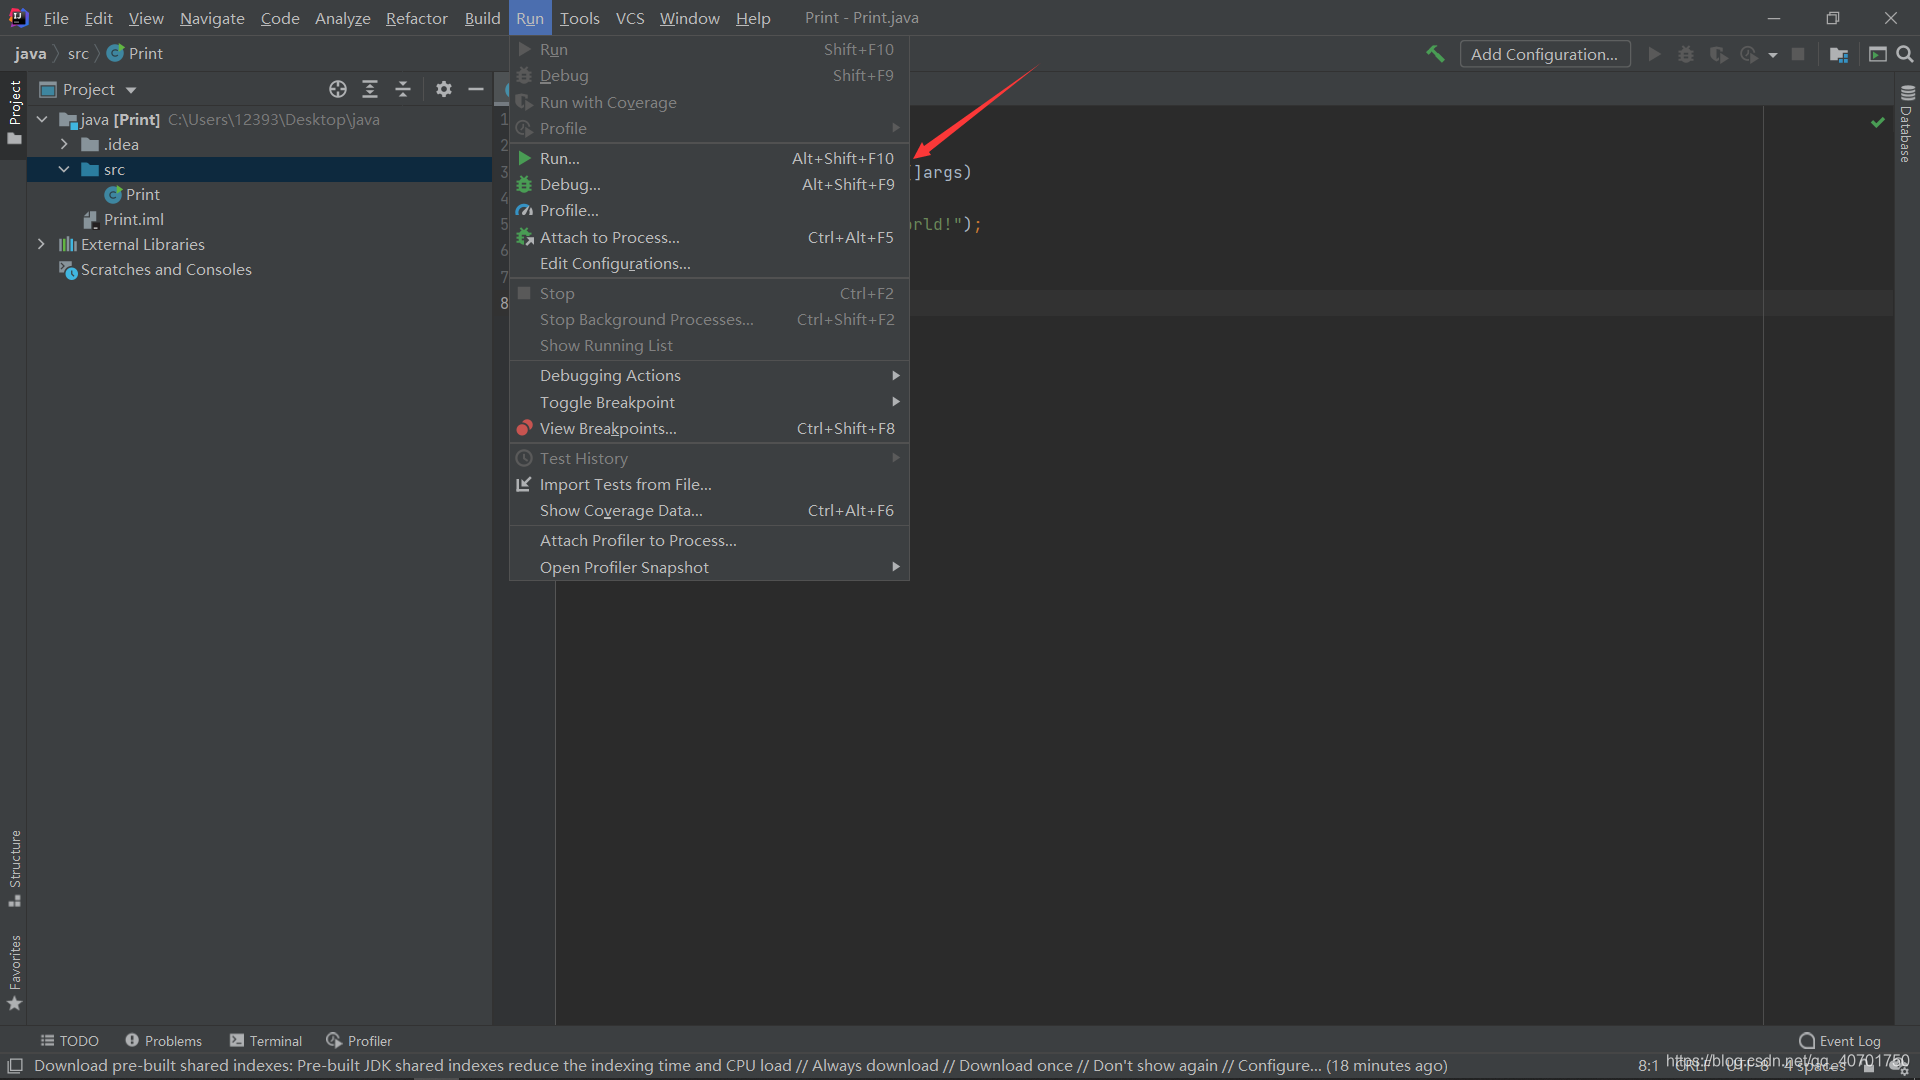The width and height of the screenshot is (1920, 1080).
Task: Click Expand All icon in Project panel
Action: pos(370,89)
